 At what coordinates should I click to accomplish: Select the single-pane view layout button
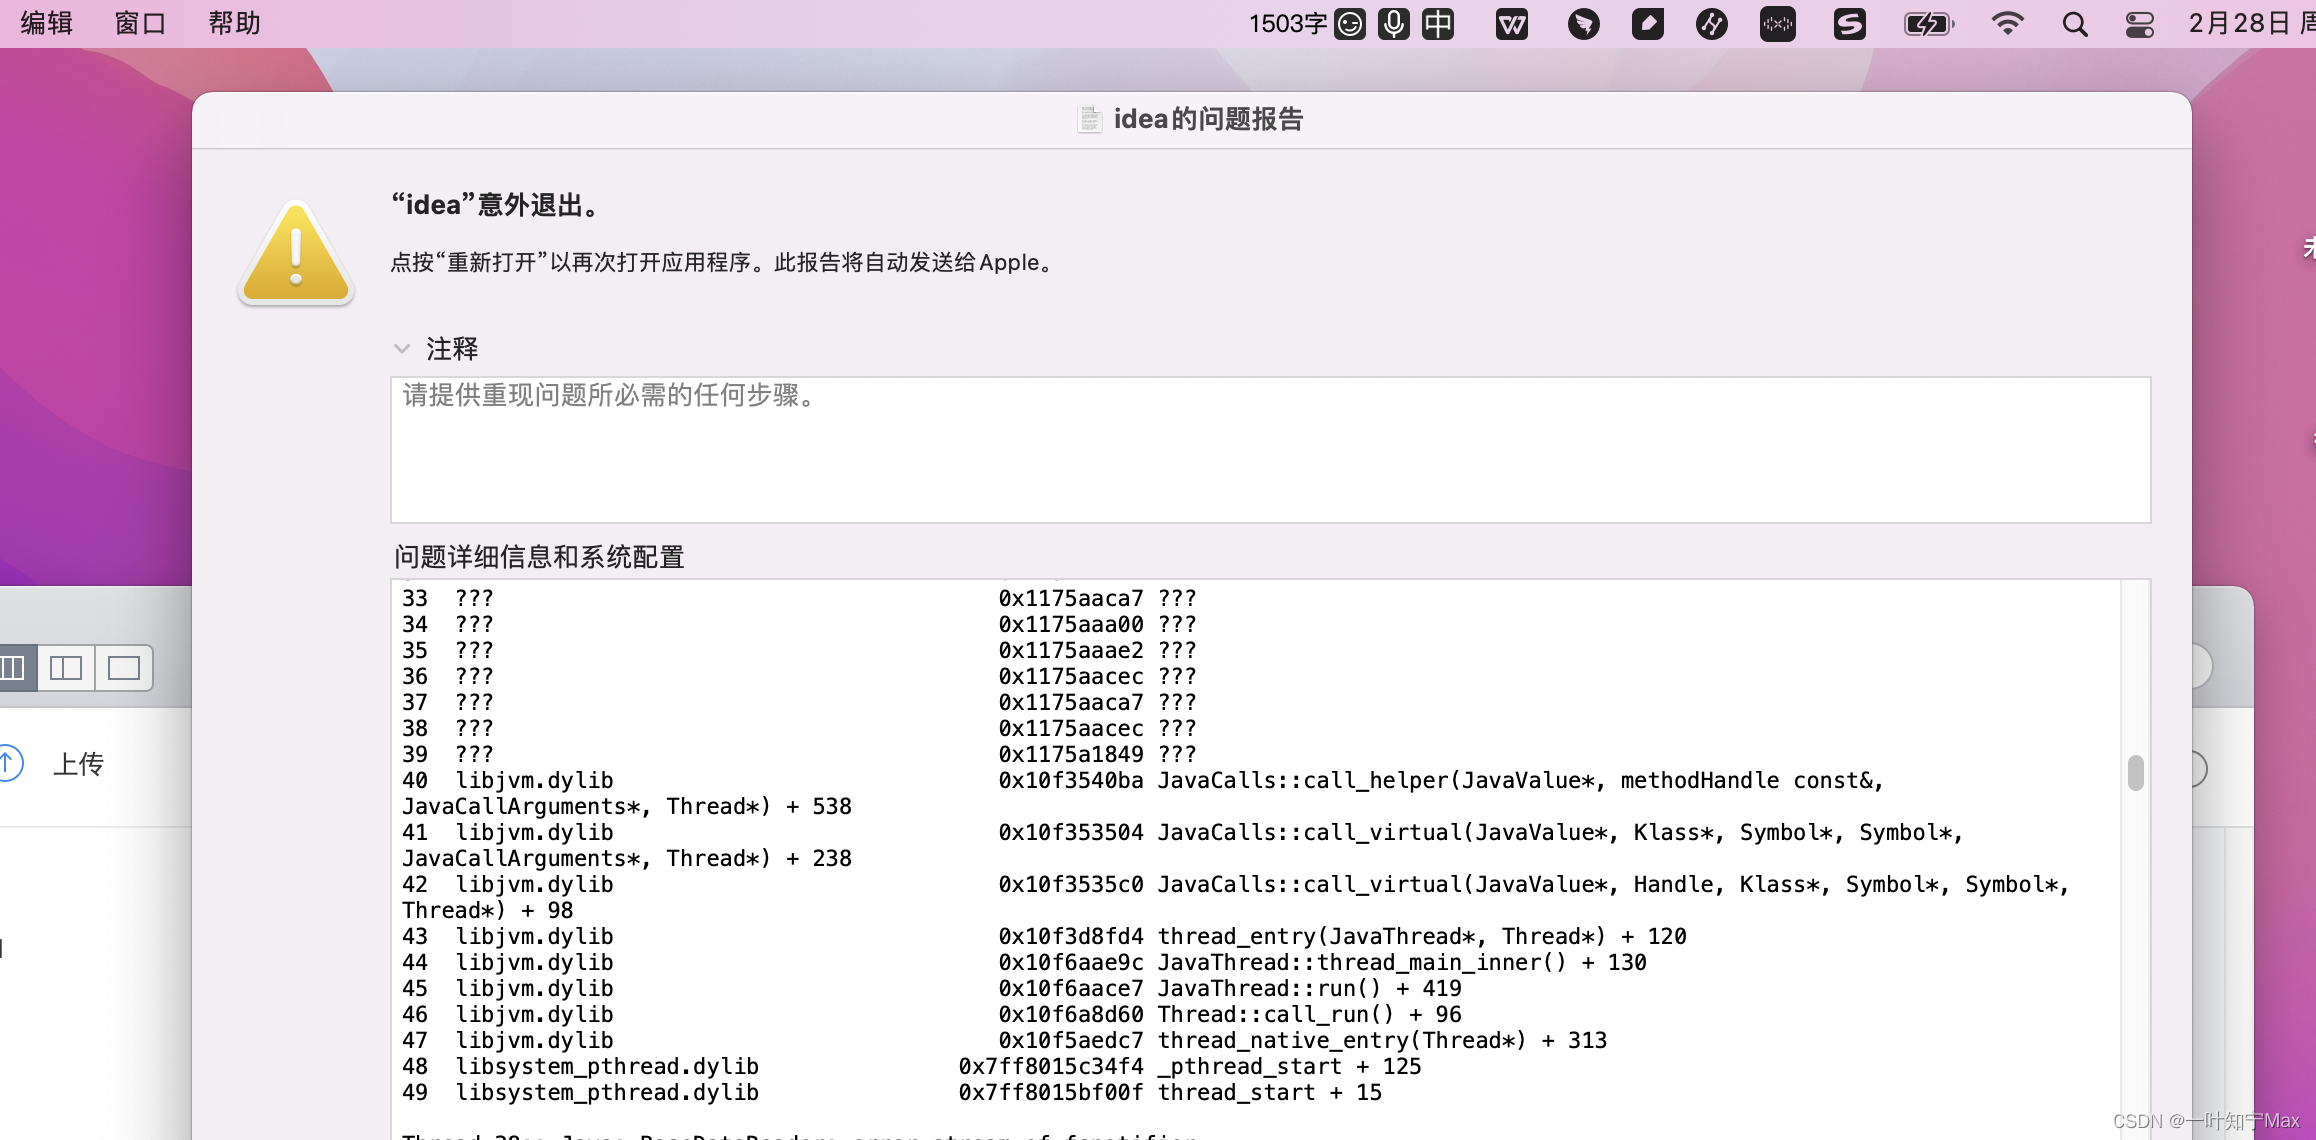pyautogui.click(x=124, y=668)
